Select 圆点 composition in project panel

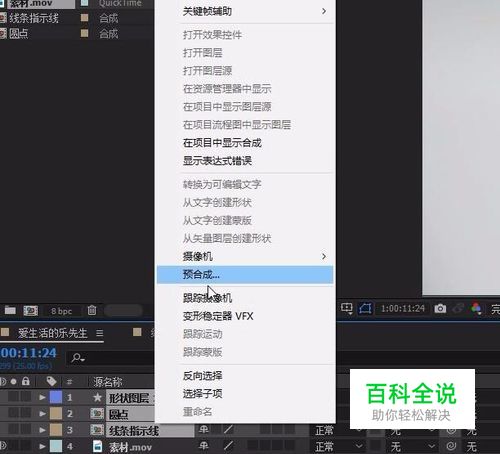pyautogui.click(x=18, y=34)
